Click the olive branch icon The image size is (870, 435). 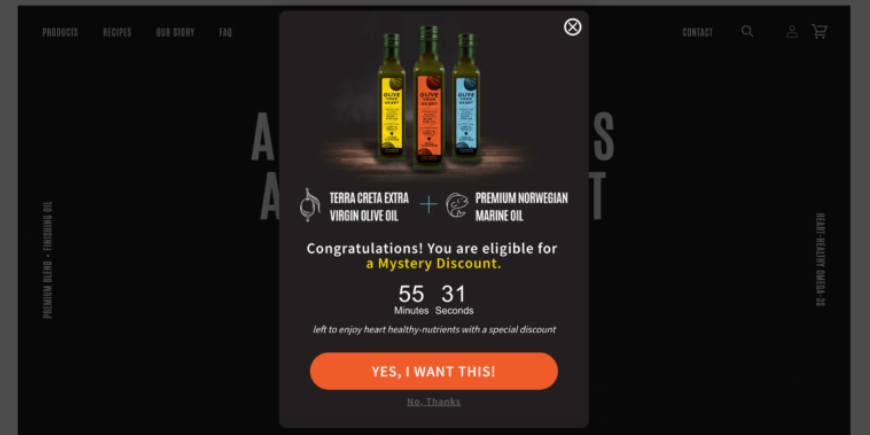310,205
